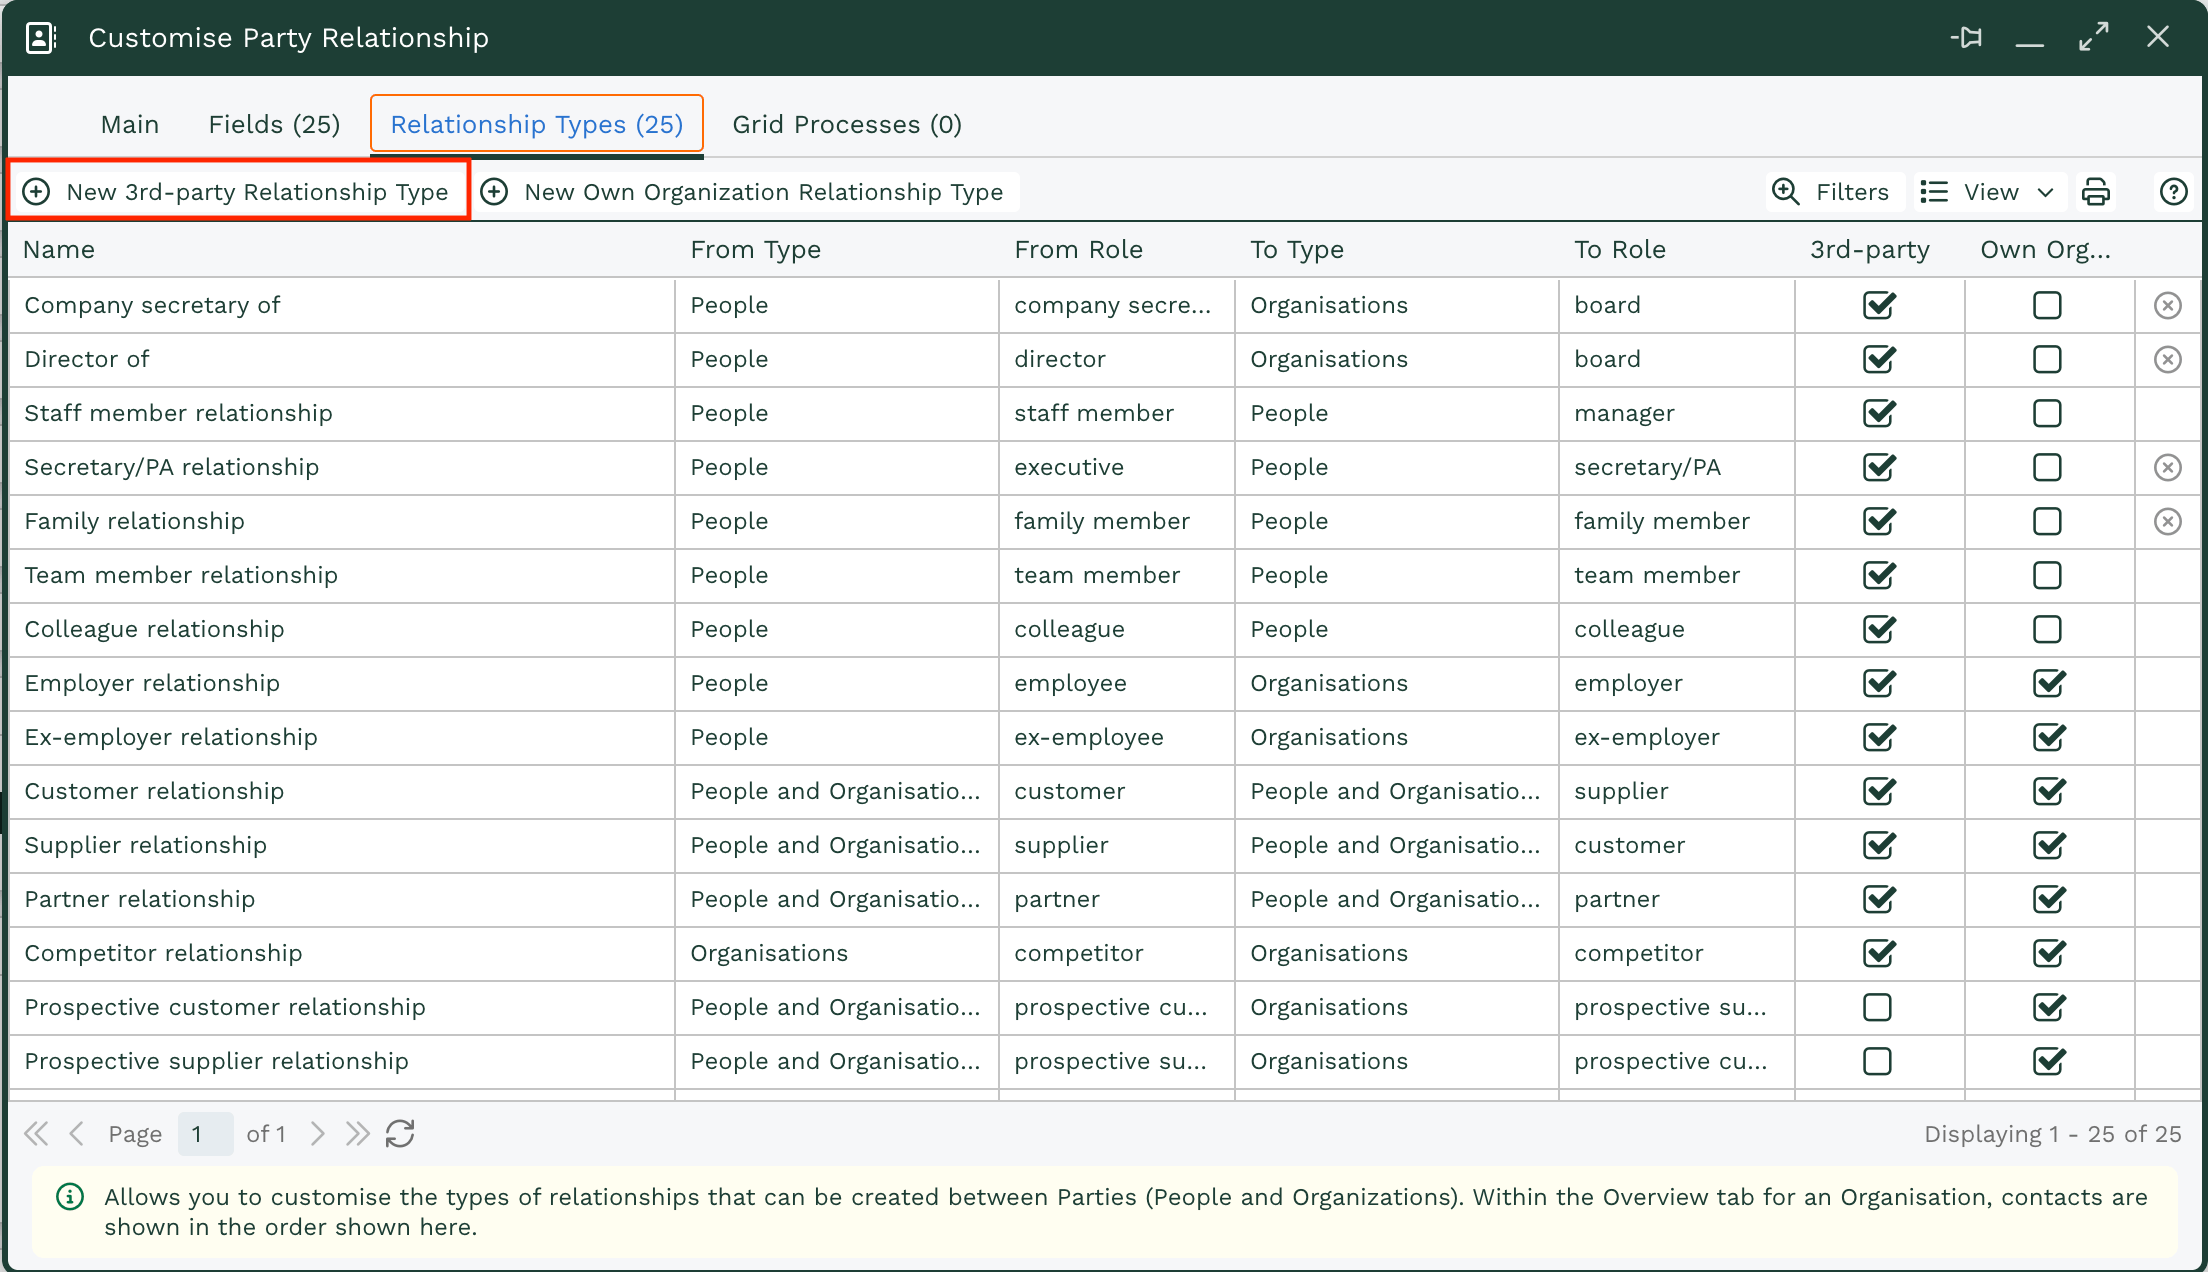Delete Family relationship row using its x icon
The width and height of the screenshot is (2208, 1272).
(x=2167, y=521)
